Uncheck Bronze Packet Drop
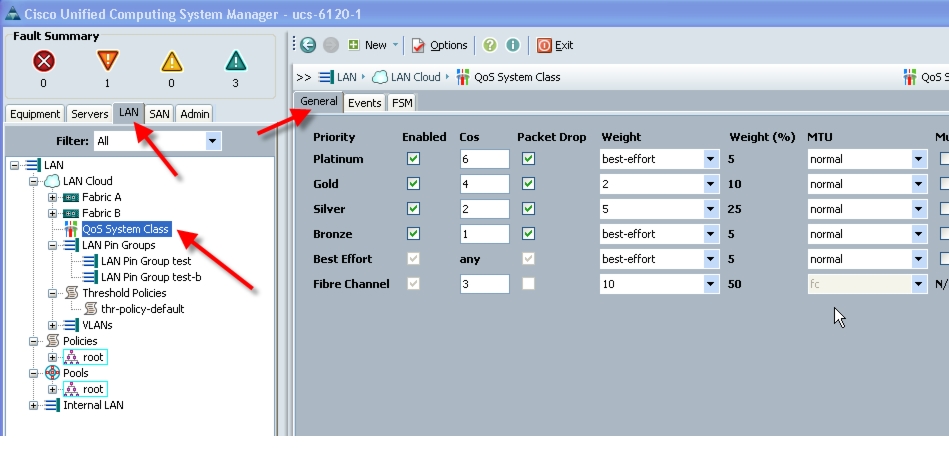Image resolution: width=949 pixels, height=458 pixels. click(528, 234)
